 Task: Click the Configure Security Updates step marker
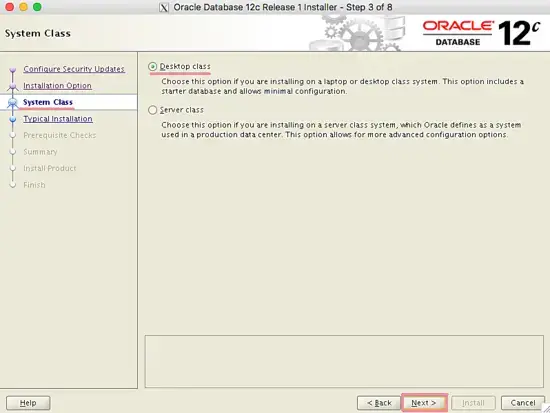[x=13, y=70]
